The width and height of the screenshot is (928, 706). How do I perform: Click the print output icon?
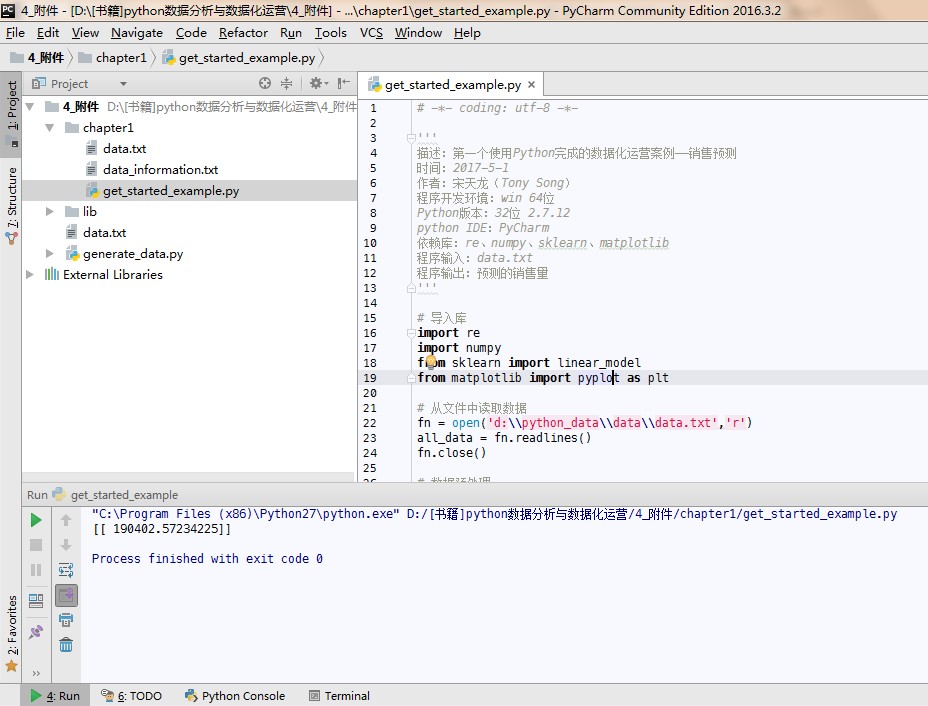point(66,620)
